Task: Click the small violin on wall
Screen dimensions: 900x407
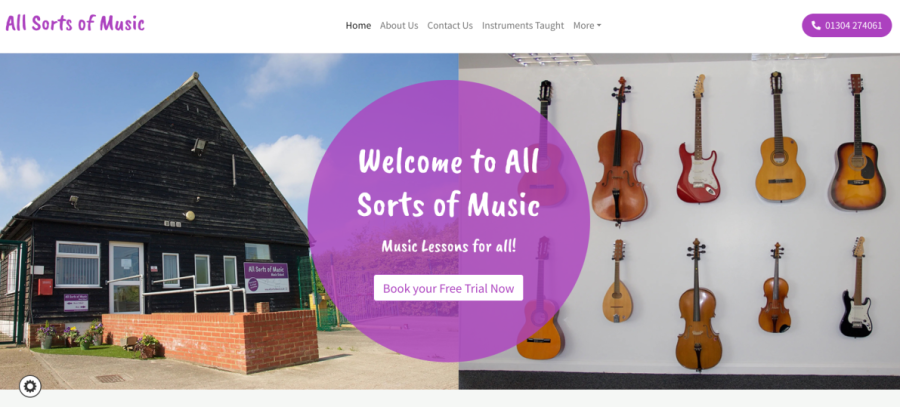Action: tap(775, 288)
